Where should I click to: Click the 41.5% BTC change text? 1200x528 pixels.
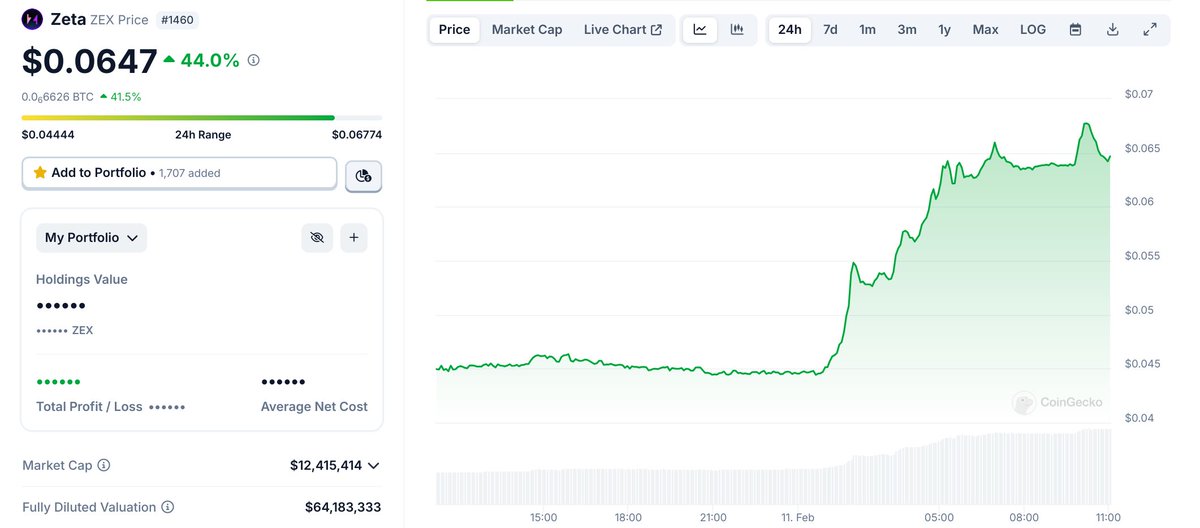point(126,97)
